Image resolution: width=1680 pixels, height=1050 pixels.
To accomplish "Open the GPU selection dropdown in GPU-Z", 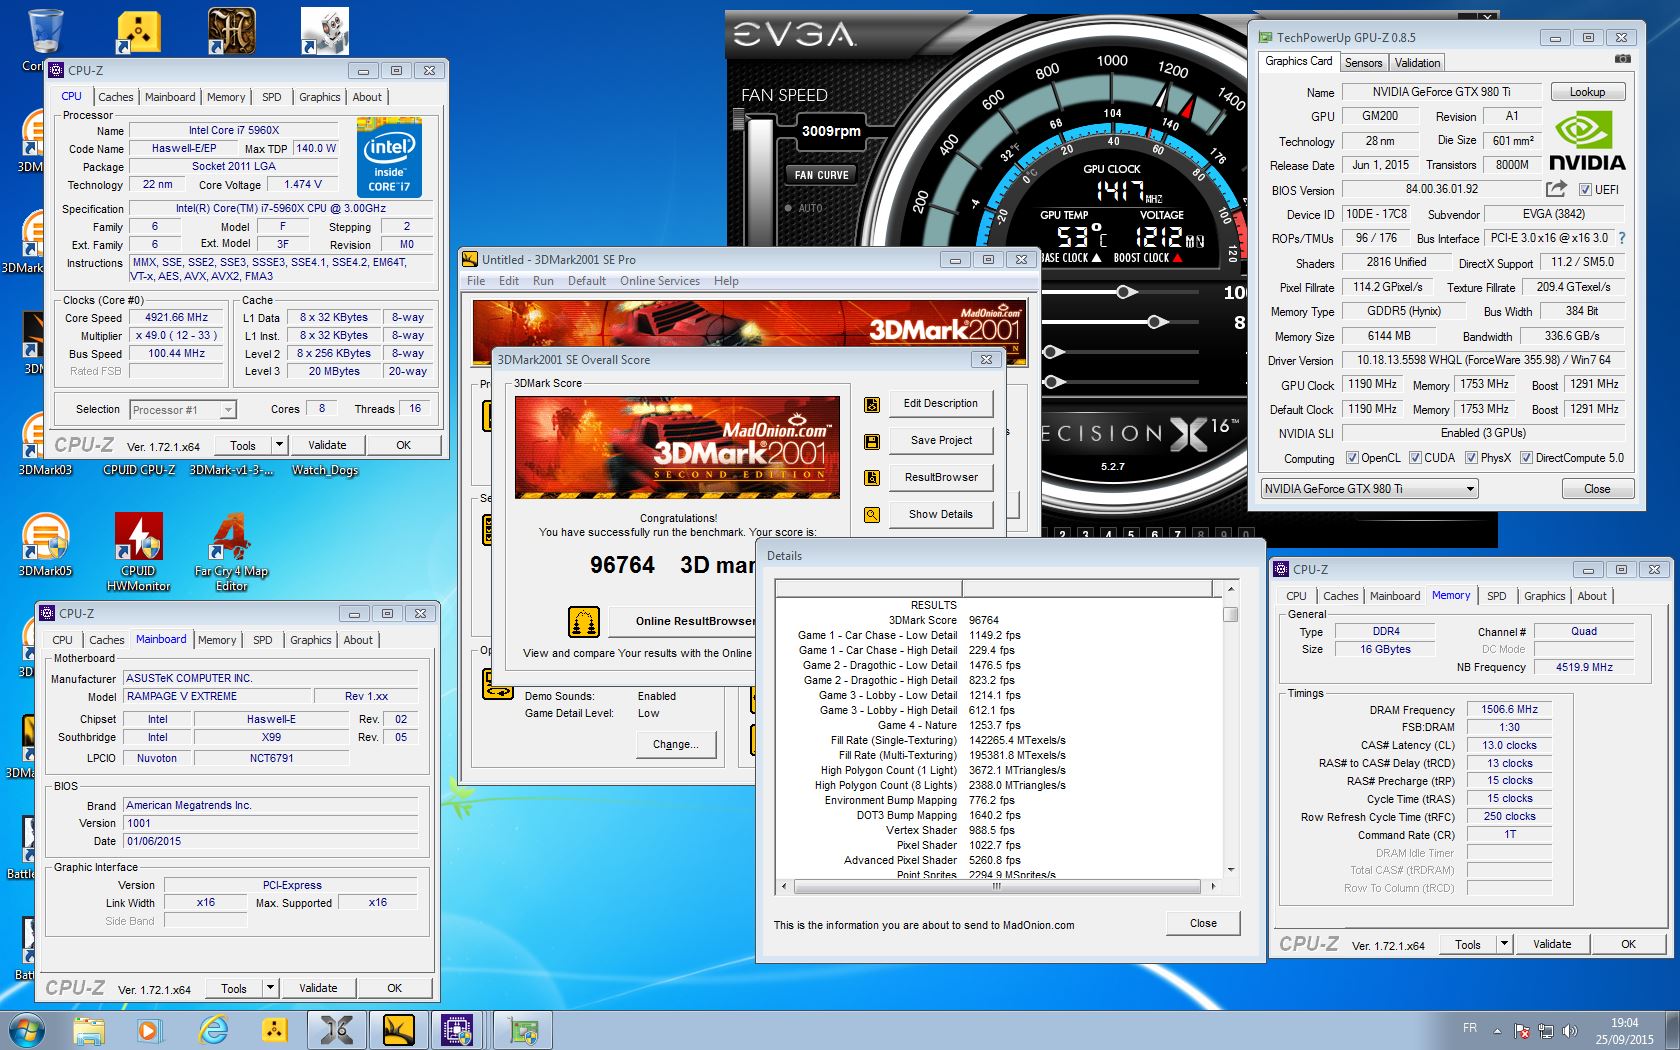I will coord(1369,489).
